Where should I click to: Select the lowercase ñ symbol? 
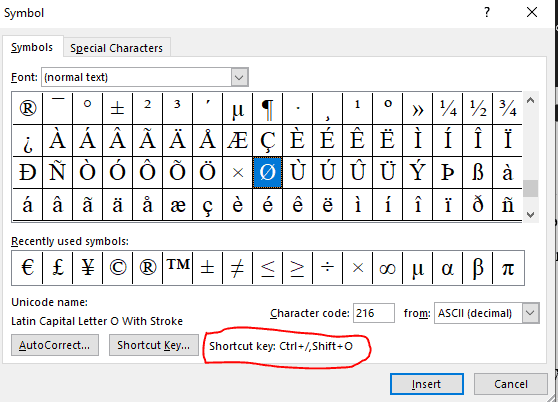coord(507,205)
